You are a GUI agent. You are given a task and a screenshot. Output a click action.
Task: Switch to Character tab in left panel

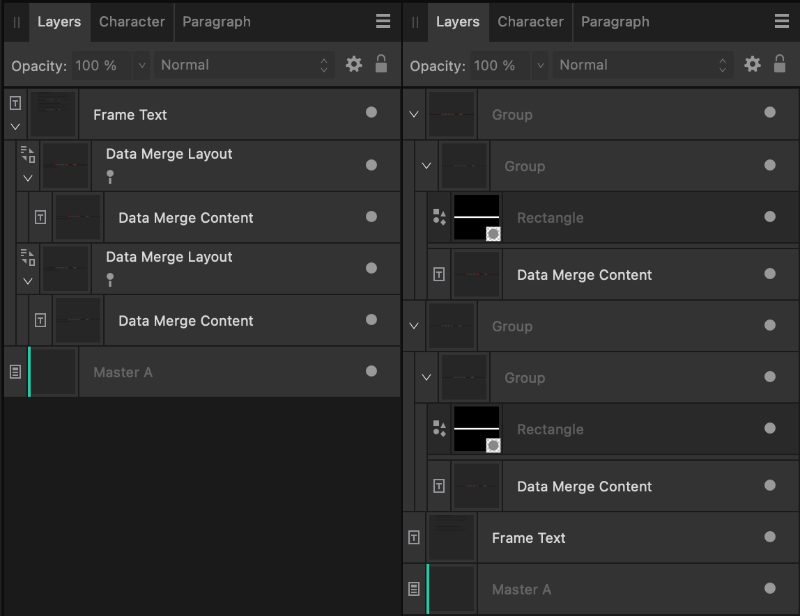132,21
